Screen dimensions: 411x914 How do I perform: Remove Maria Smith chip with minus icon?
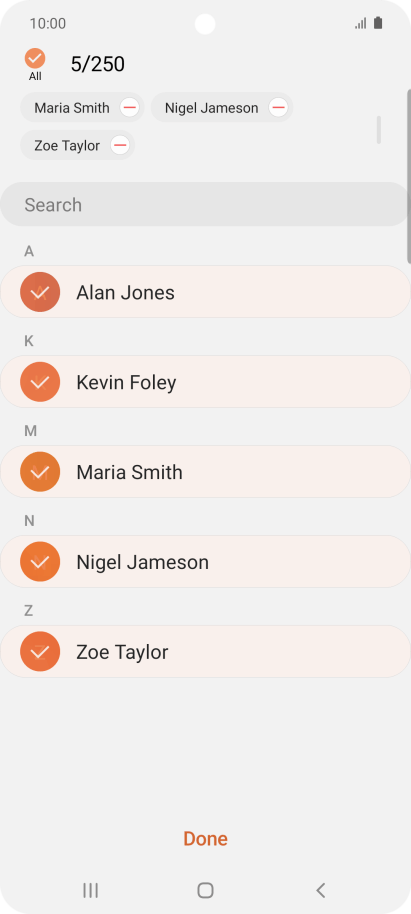129,107
